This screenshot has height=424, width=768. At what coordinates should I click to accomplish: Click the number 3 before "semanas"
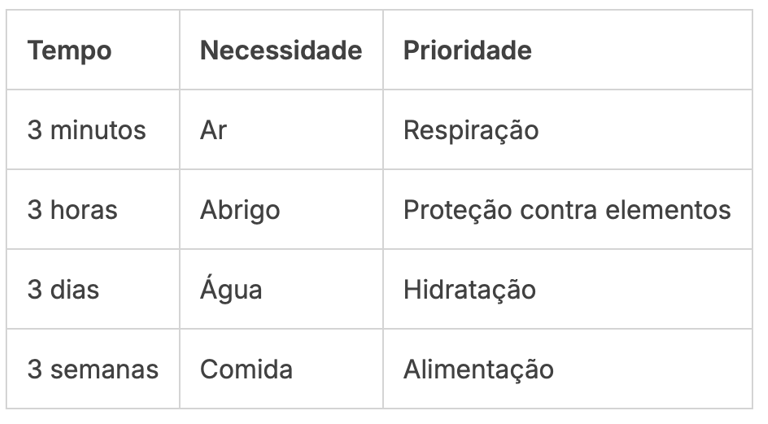coord(33,370)
